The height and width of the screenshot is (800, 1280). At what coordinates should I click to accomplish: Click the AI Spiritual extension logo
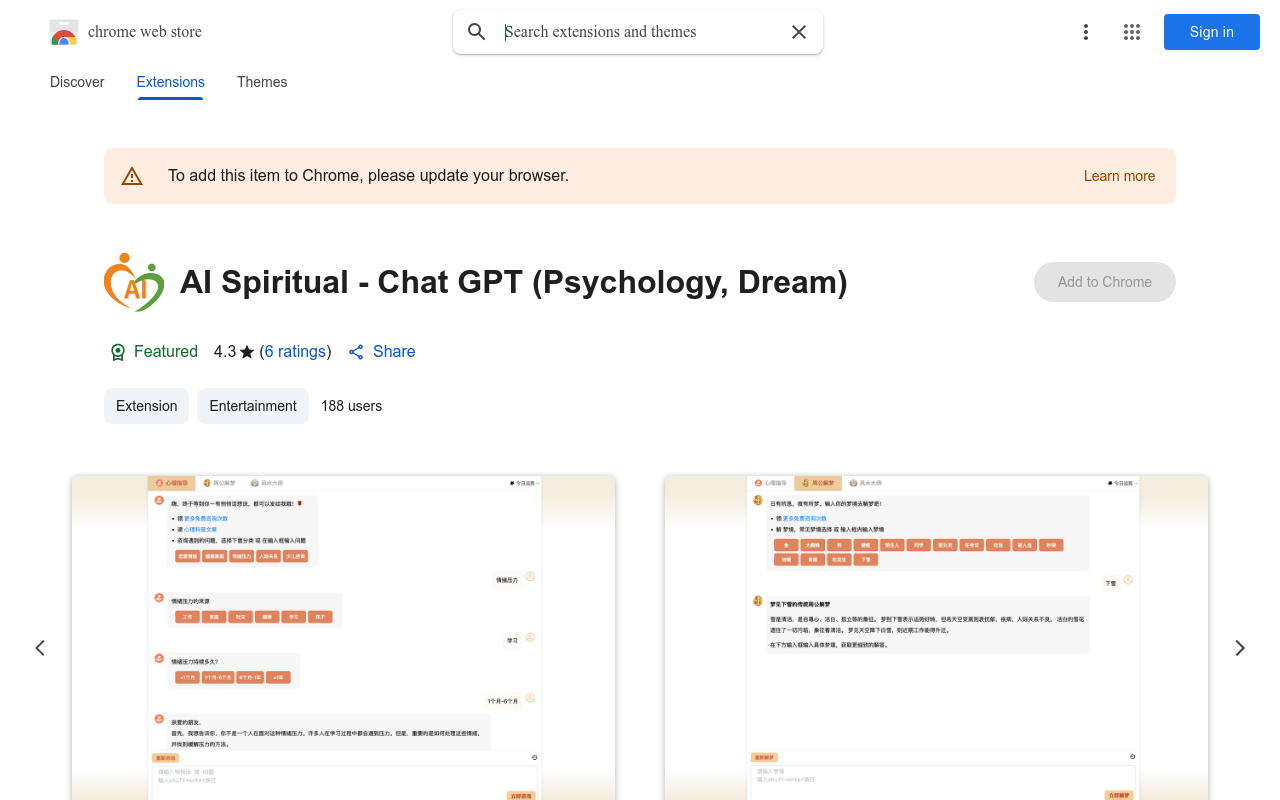pyautogui.click(x=134, y=282)
